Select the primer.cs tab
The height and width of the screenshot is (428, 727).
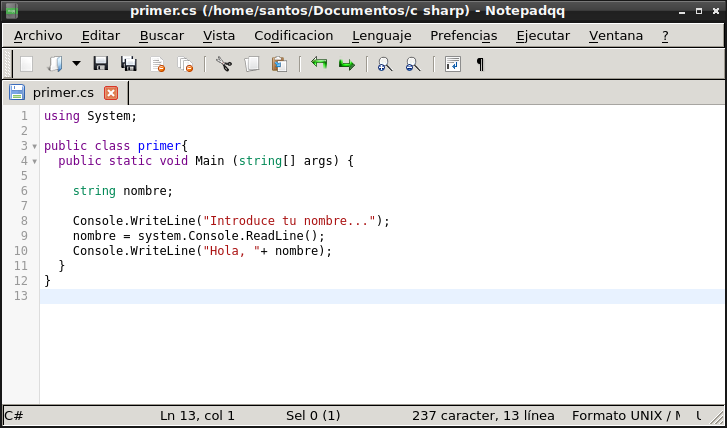coord(63,93)
